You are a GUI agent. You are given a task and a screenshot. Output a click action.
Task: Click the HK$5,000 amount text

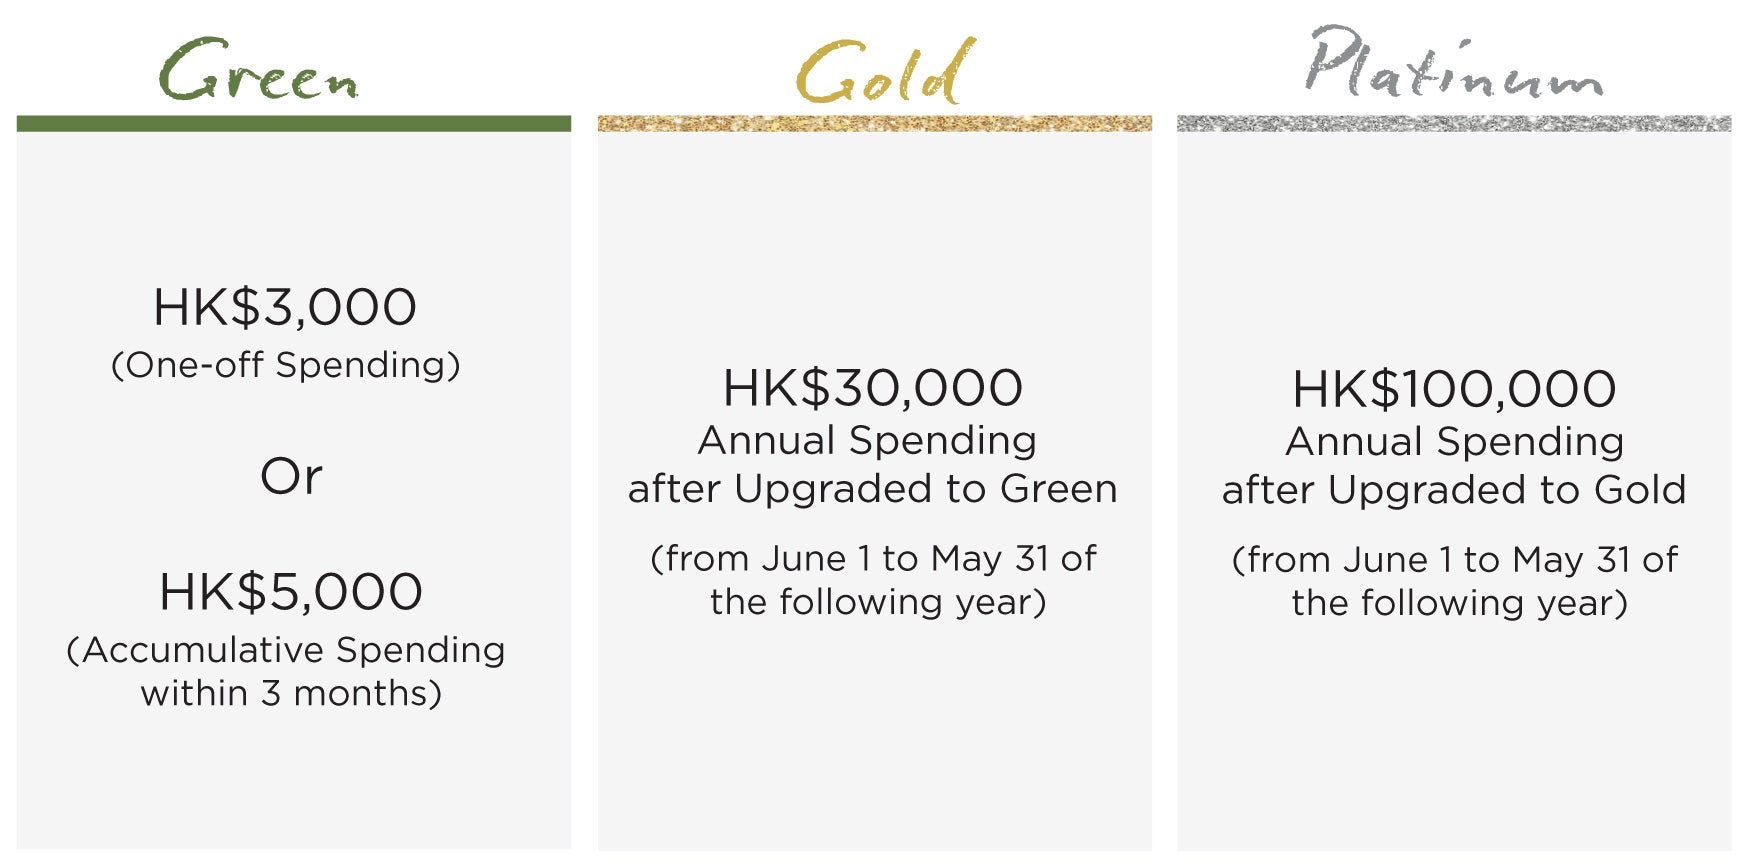click(x=291, y=592)
